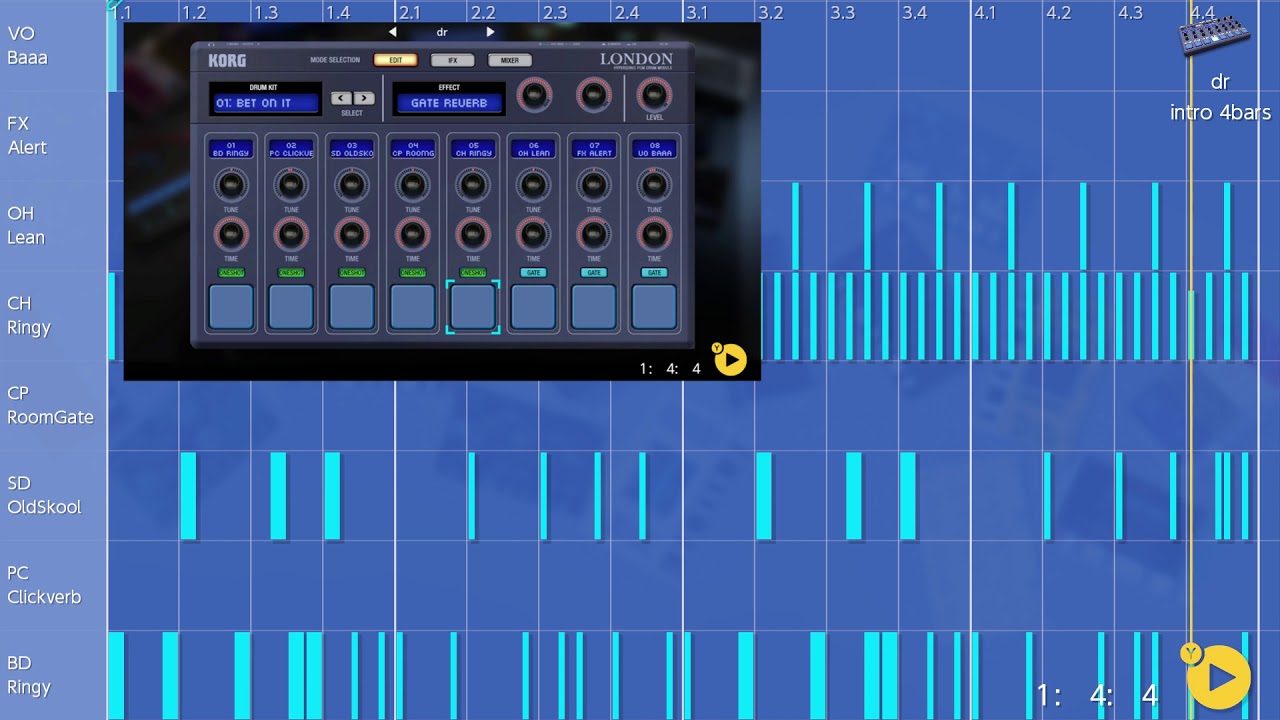
Task: Click the TUNE knob for channel 04
Action: pyautogui.click(x=413, y=185)
